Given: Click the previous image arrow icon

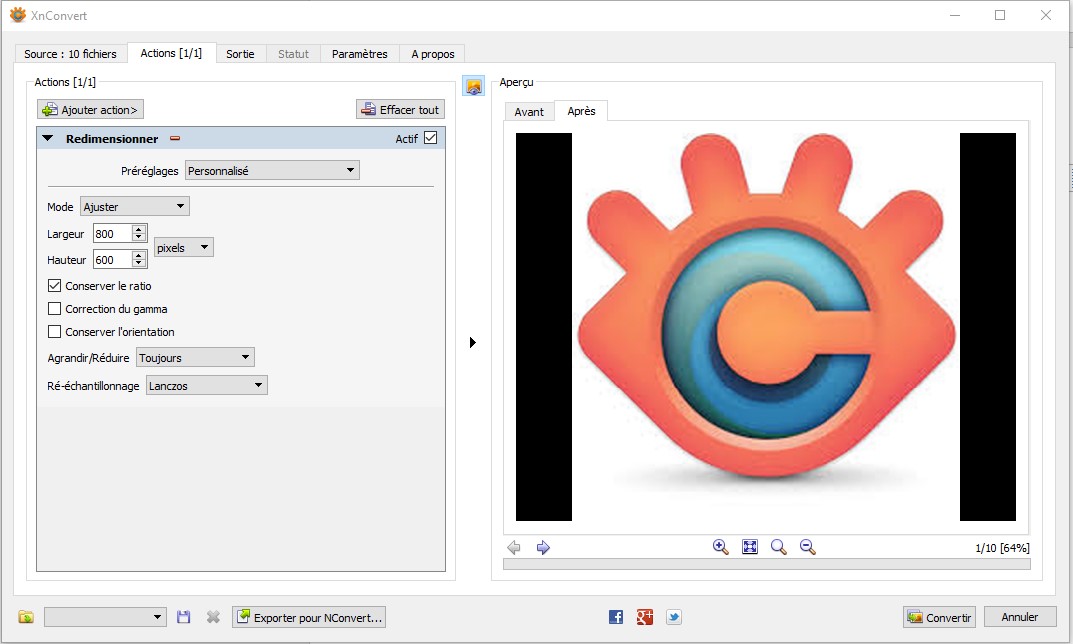Looking at the screenshot, I should 514,547.
